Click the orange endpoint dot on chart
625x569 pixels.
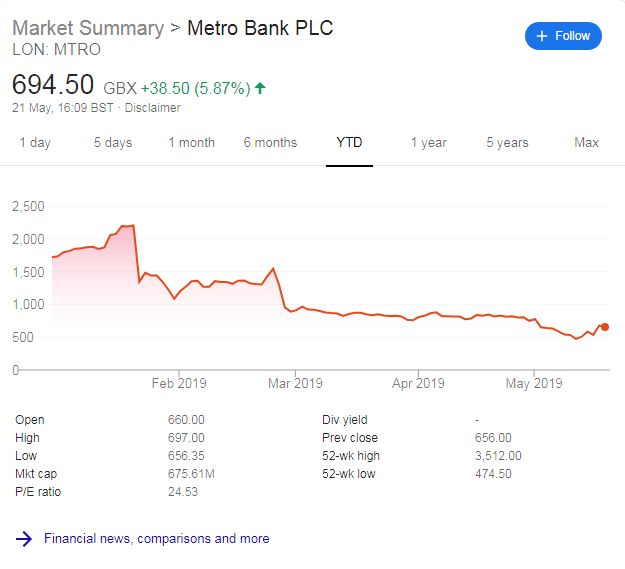(605, 327)
